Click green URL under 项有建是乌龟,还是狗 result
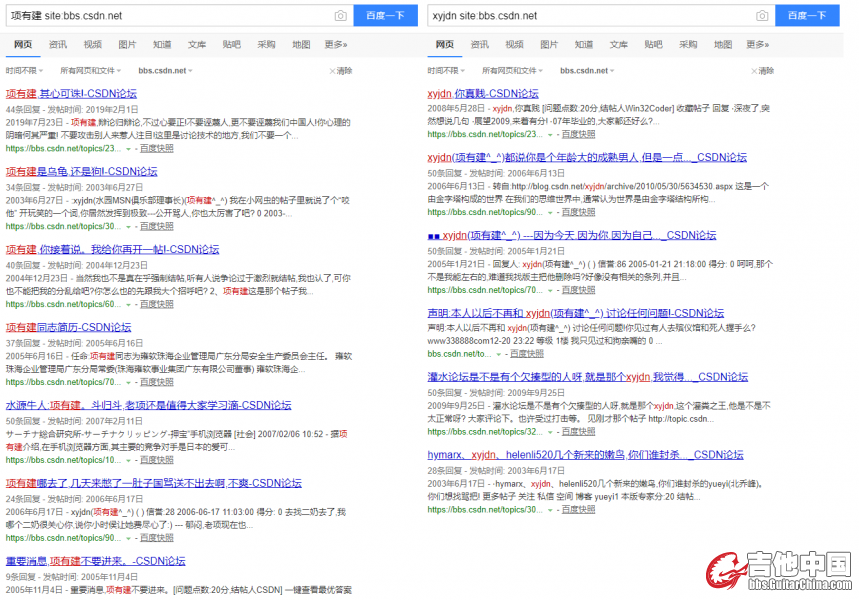 [64, 226]
